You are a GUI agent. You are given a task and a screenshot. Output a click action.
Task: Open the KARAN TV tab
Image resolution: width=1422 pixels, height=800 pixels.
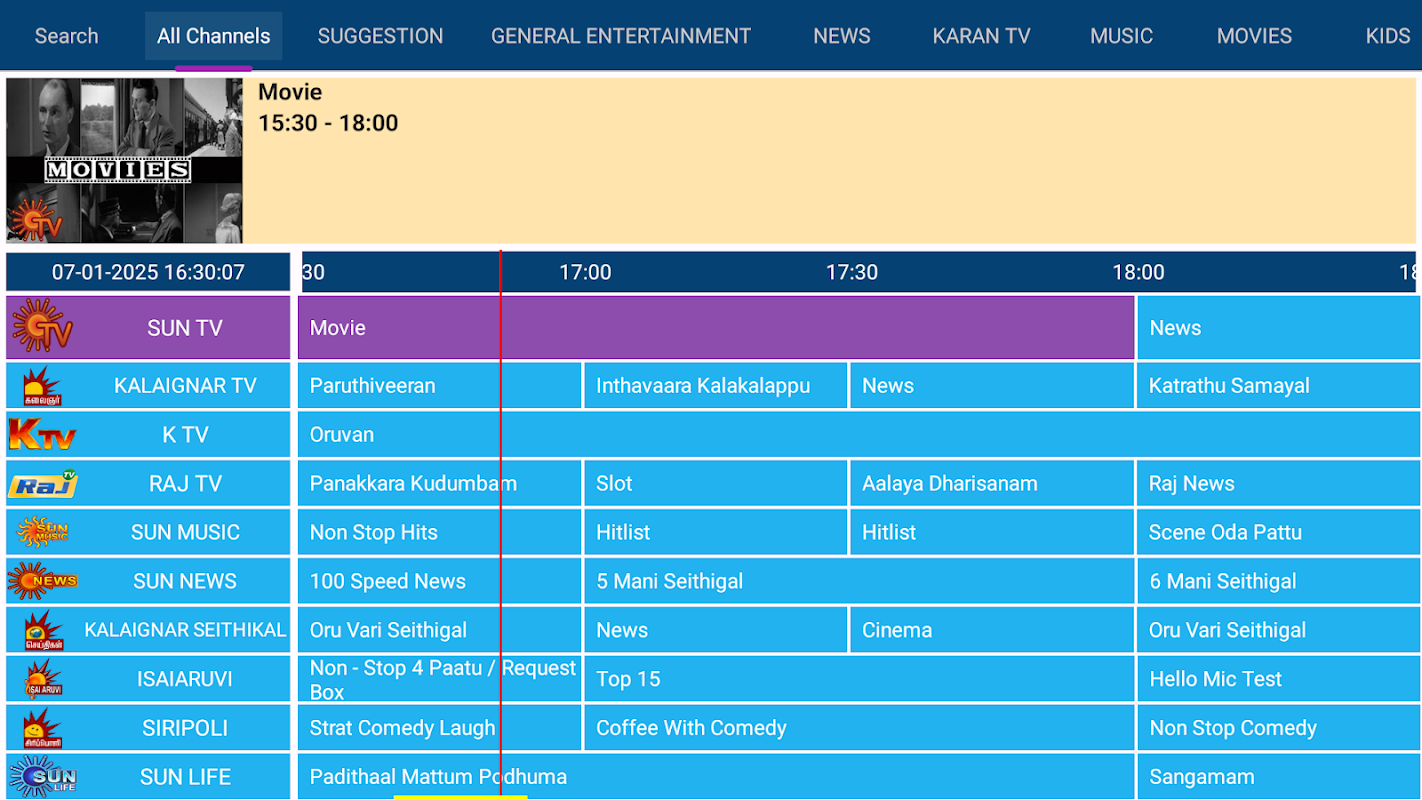click(981, 36)
